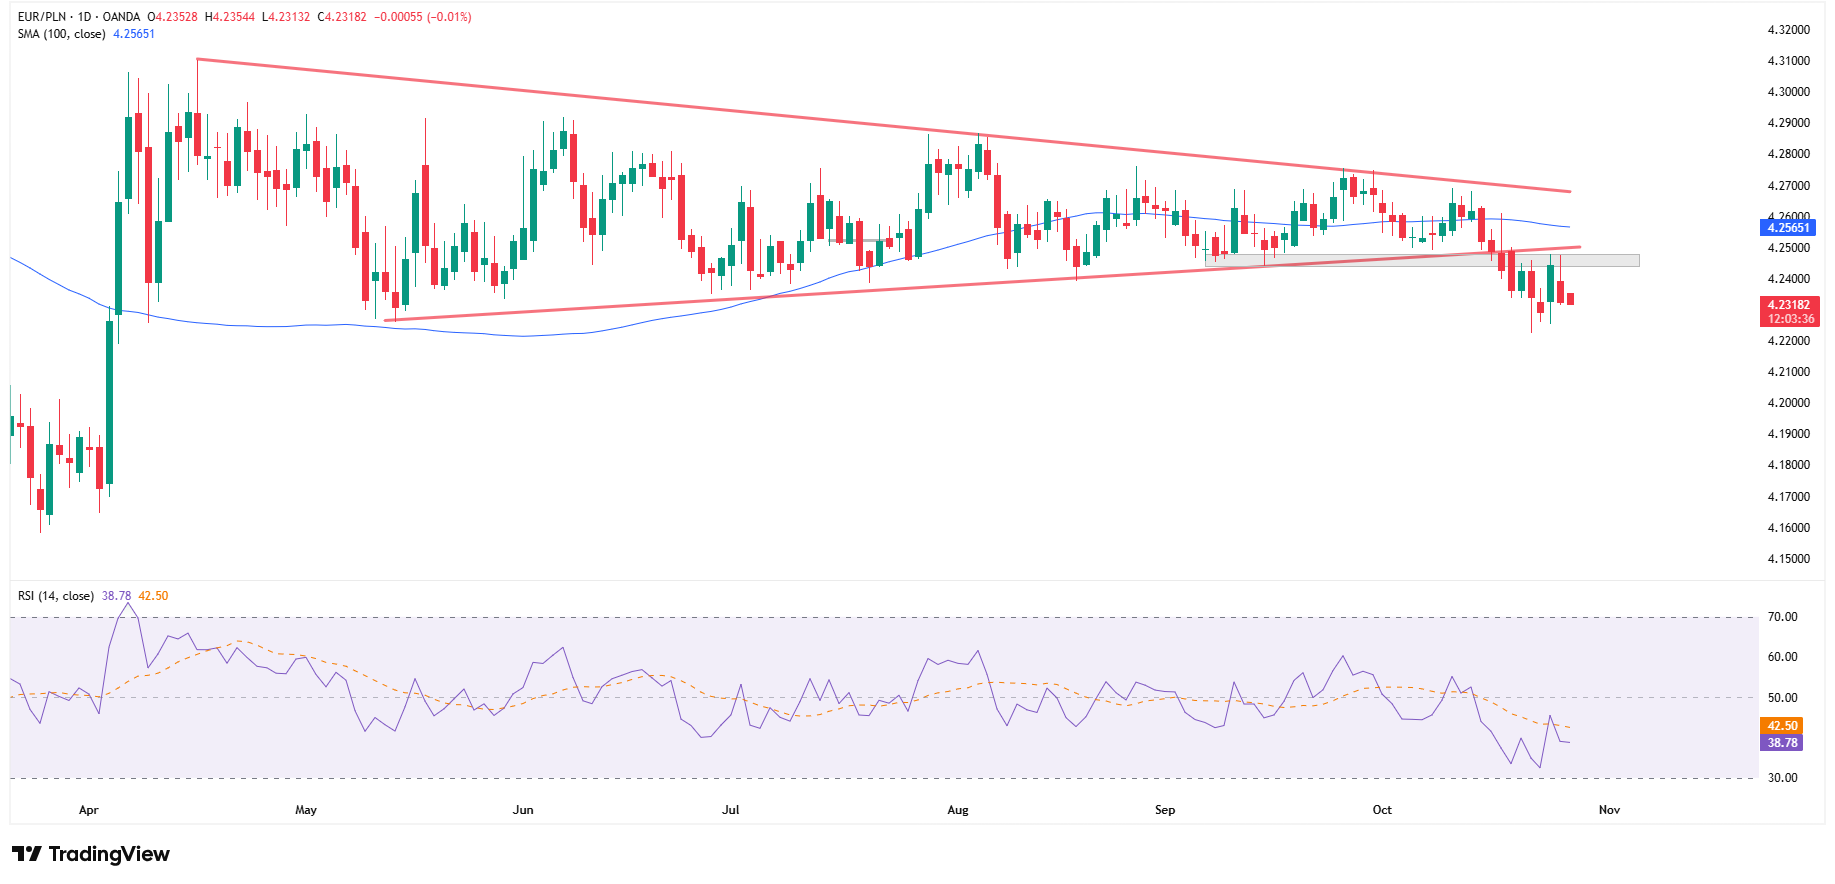Click the Aug label on time axis
1835x884 pixels.
958,810
